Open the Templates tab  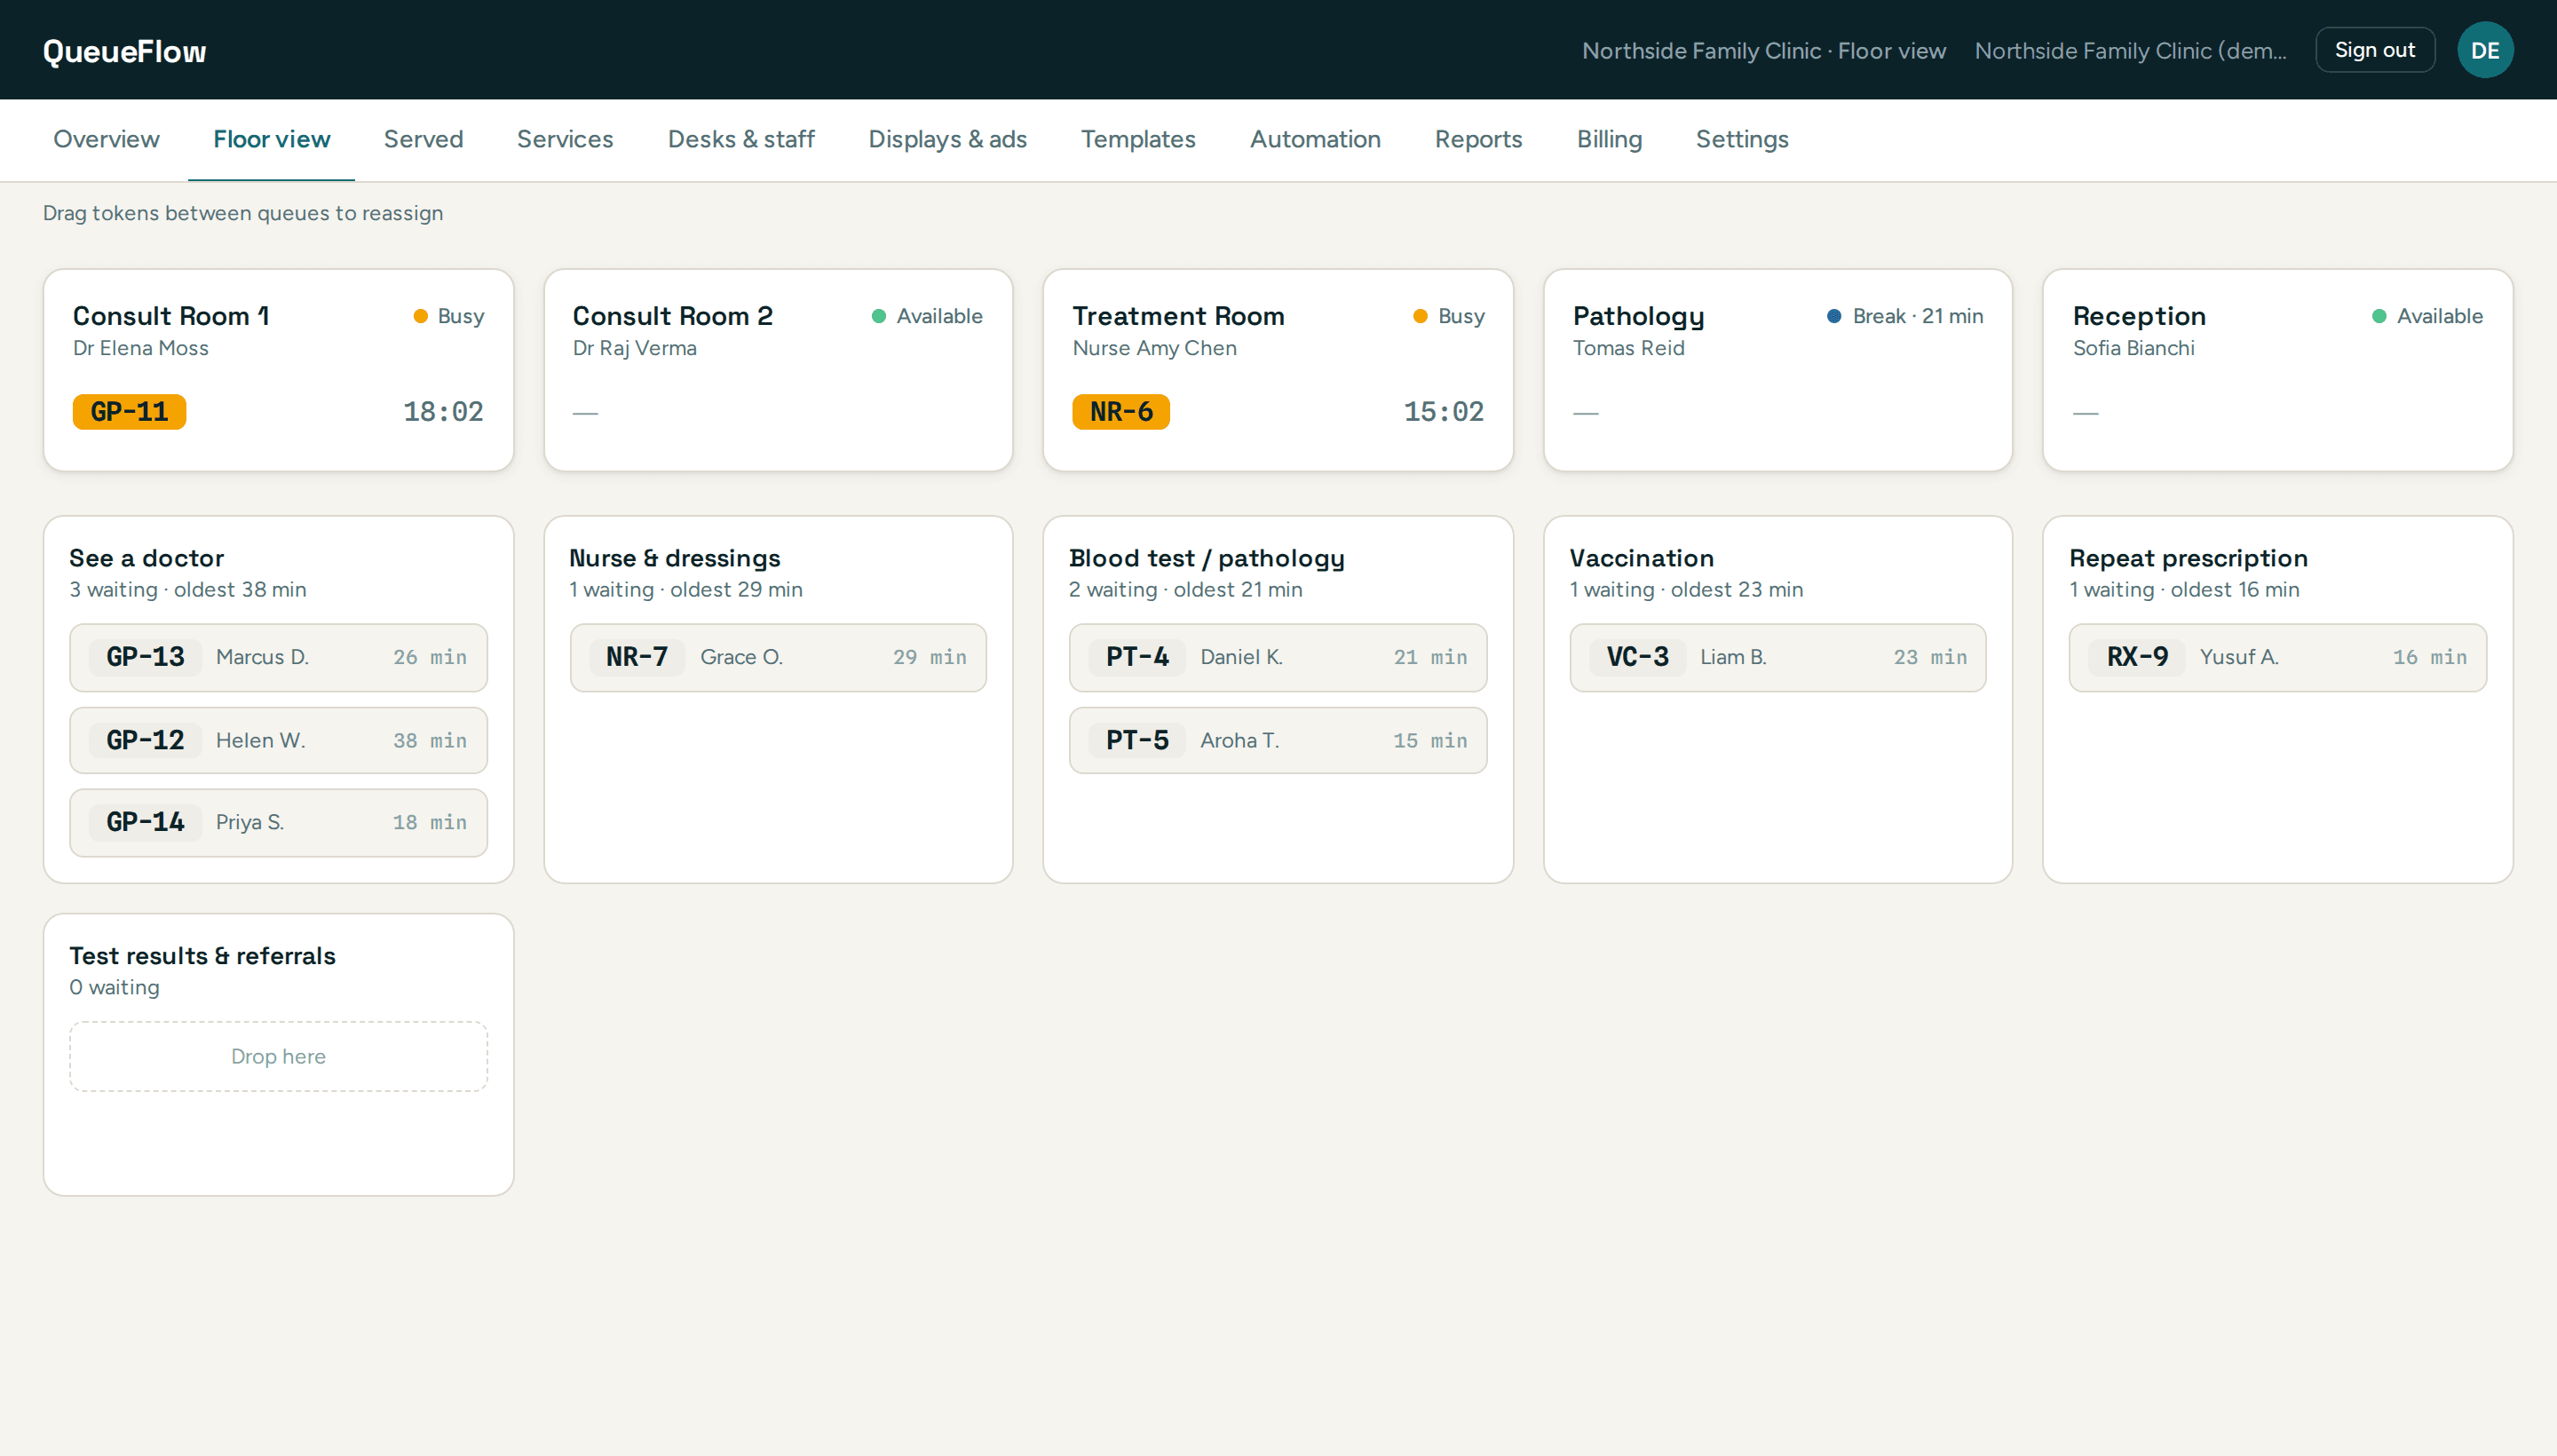(1138, 139)
